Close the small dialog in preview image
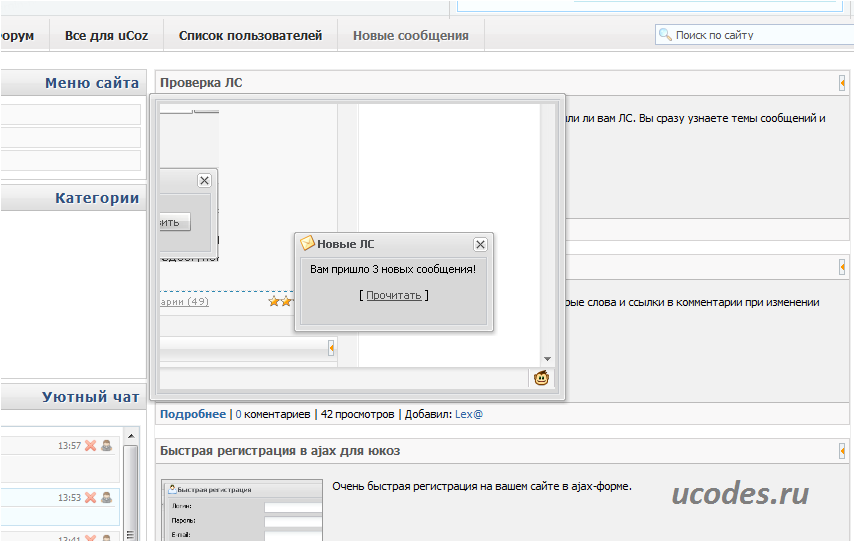 (204, 180)
